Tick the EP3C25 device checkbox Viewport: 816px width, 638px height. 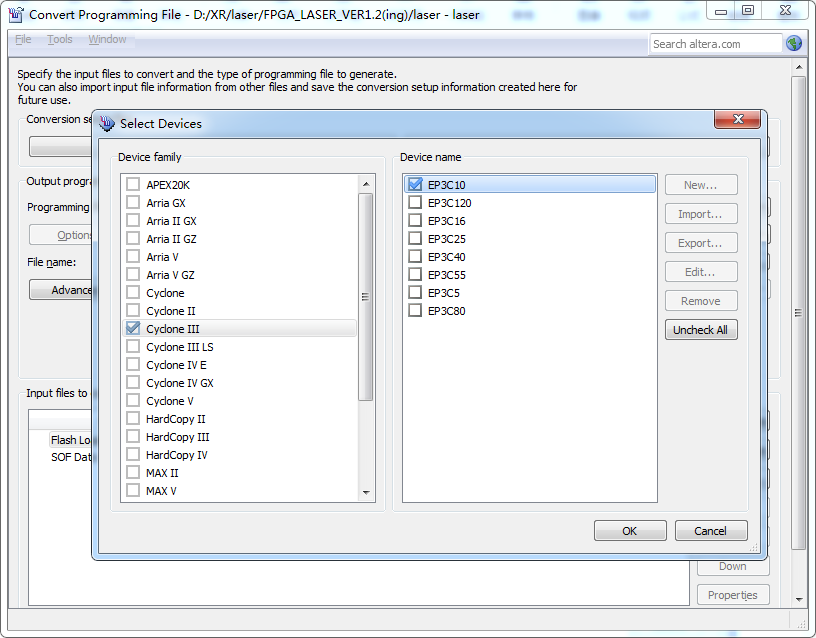click(415, 238)
